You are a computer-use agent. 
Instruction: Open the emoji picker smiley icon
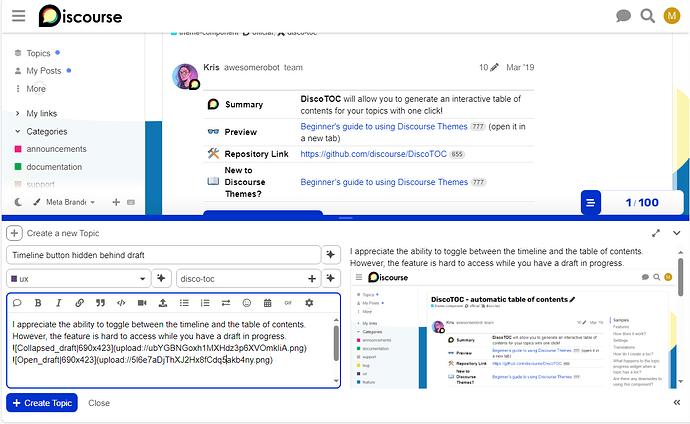[x=247, y=303]
